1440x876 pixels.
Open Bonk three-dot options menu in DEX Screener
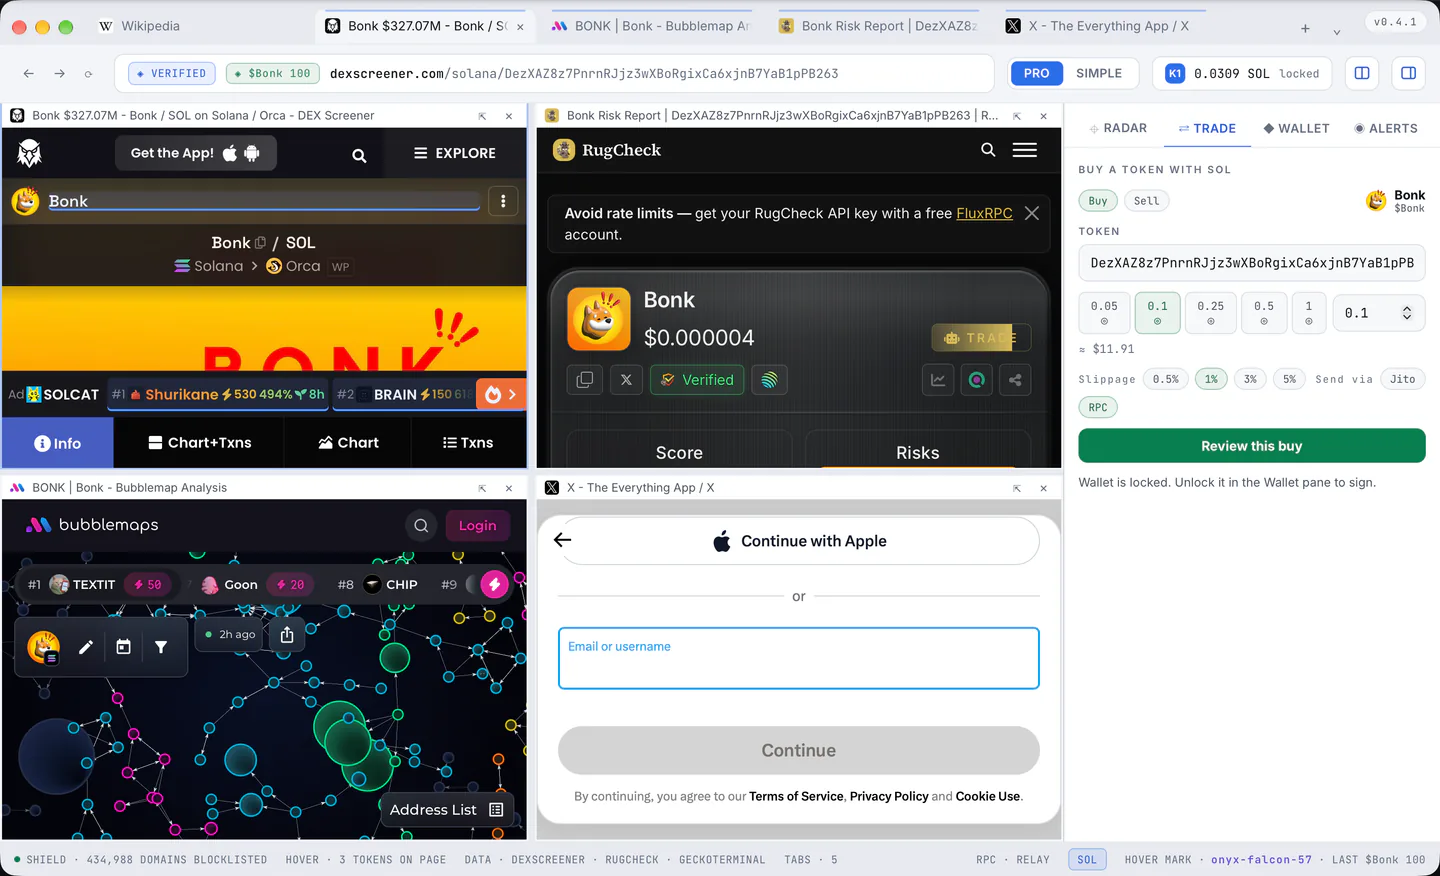pyautogui.click(x=503, y=201)
